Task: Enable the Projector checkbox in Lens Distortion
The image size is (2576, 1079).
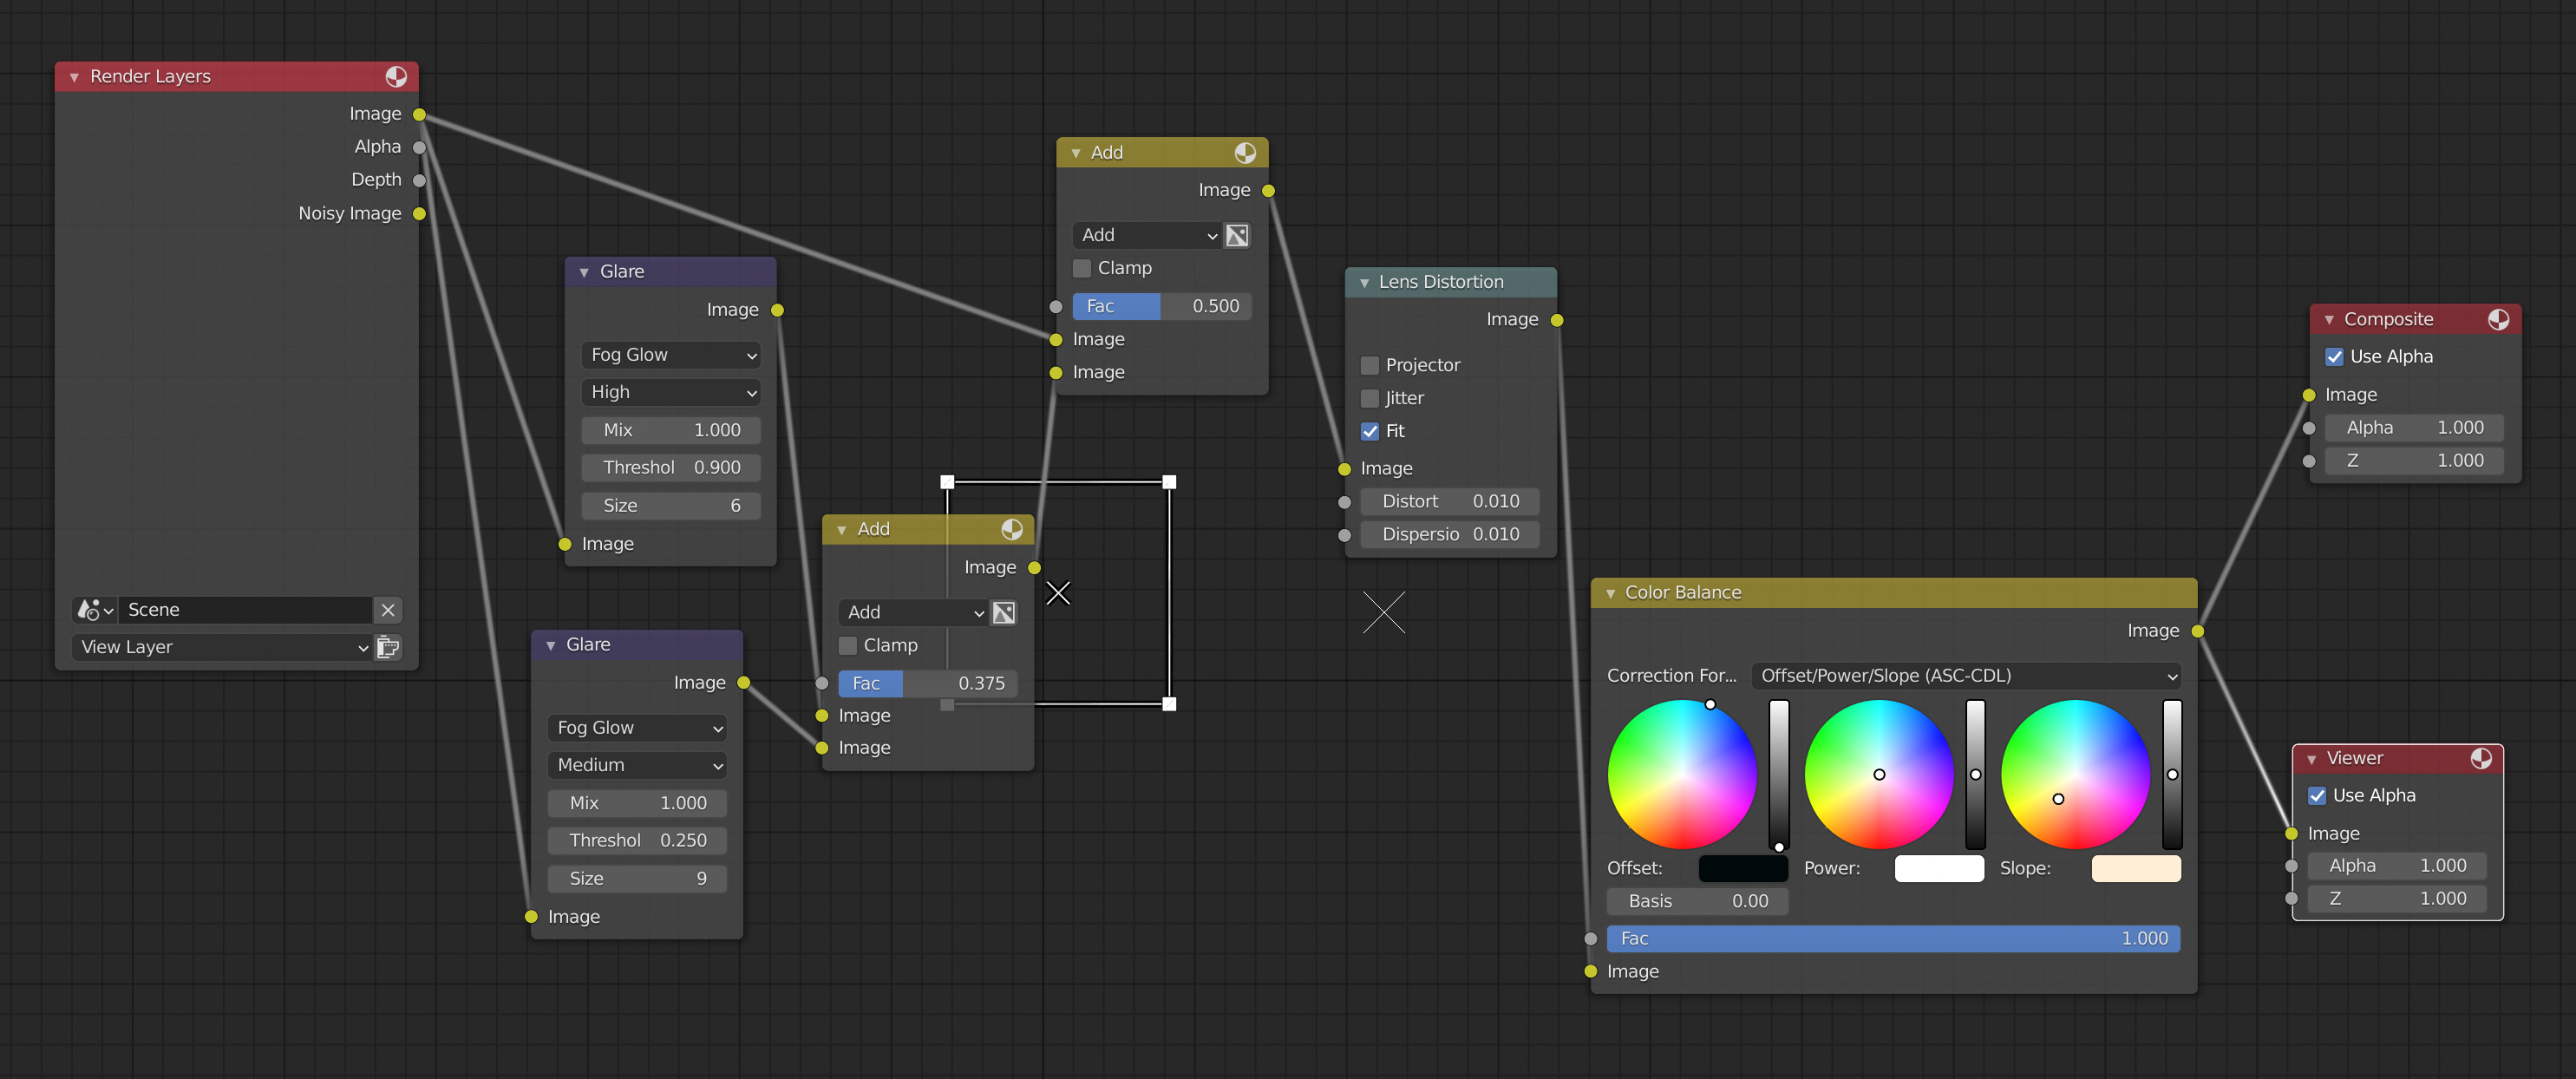Action: (x=1370, y=365)
